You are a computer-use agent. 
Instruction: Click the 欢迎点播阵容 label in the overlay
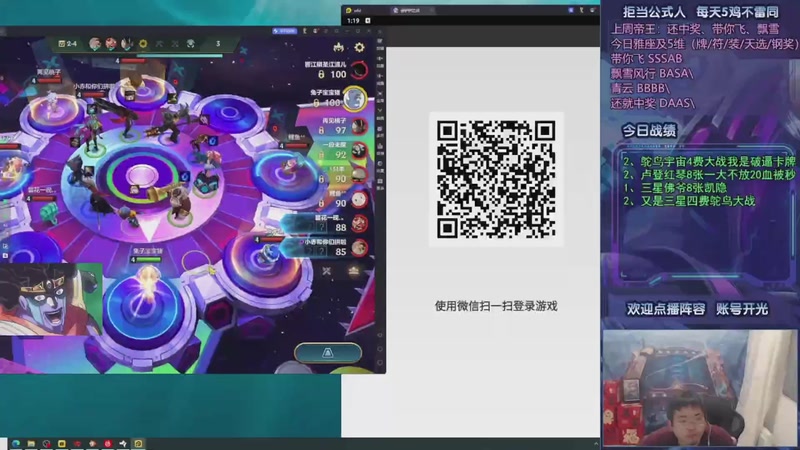(666, 309)
